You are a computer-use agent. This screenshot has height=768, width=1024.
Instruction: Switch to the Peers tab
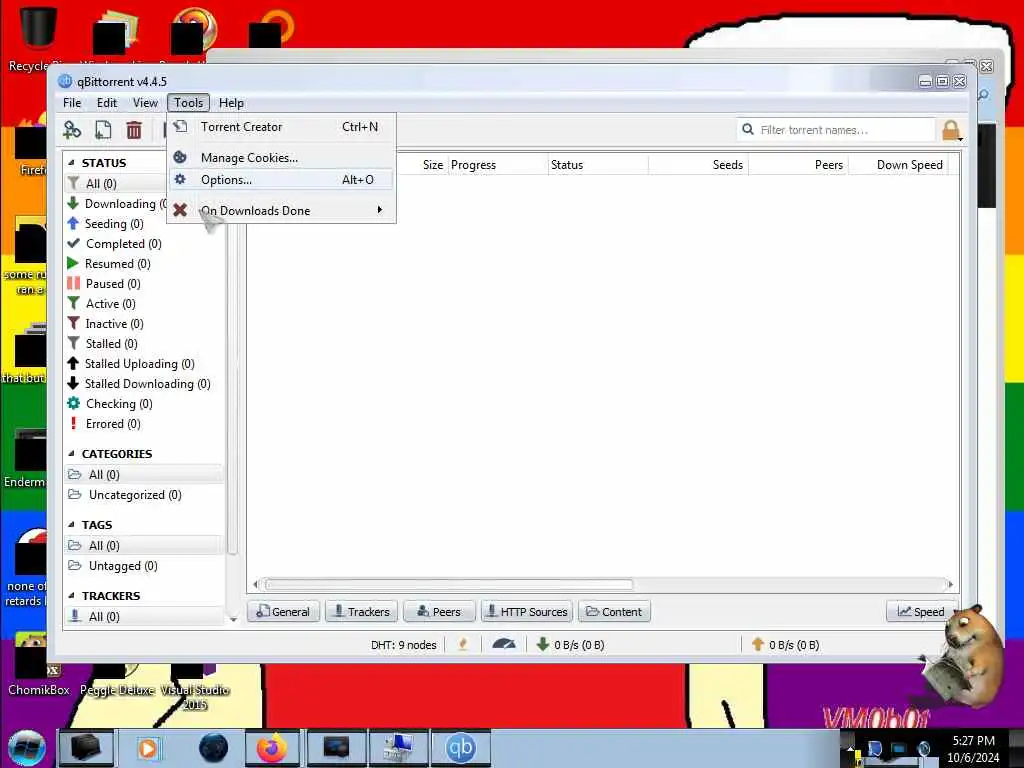440,612
